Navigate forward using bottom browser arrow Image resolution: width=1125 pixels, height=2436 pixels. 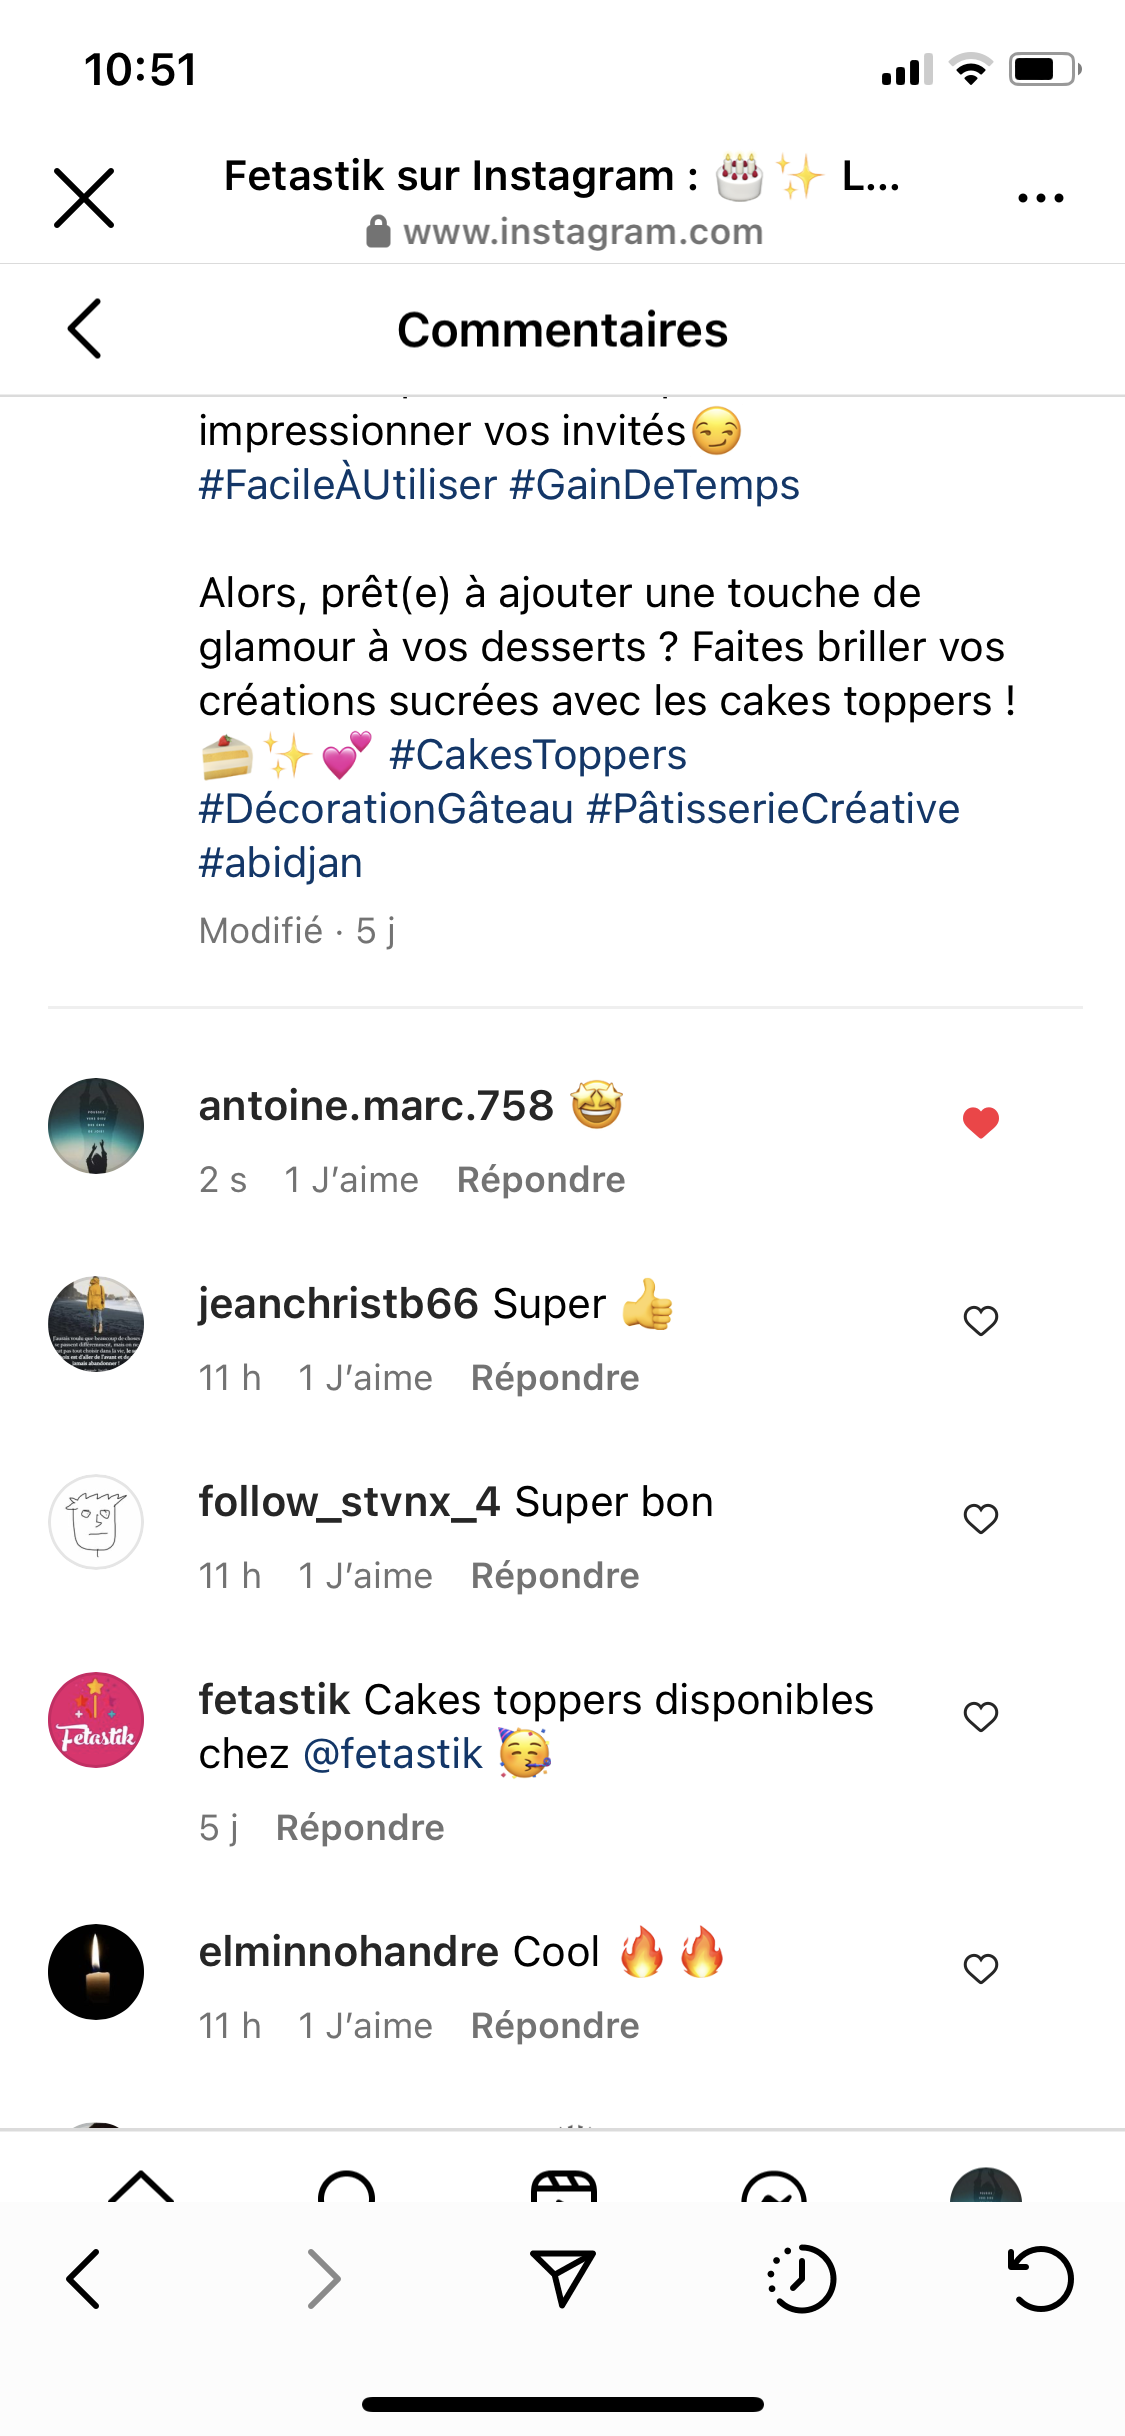coord(323,2279)
